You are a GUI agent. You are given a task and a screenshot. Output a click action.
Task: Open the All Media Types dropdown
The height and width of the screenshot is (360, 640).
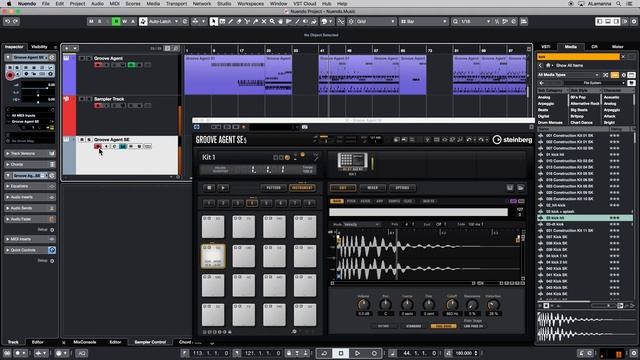[568, 75]
